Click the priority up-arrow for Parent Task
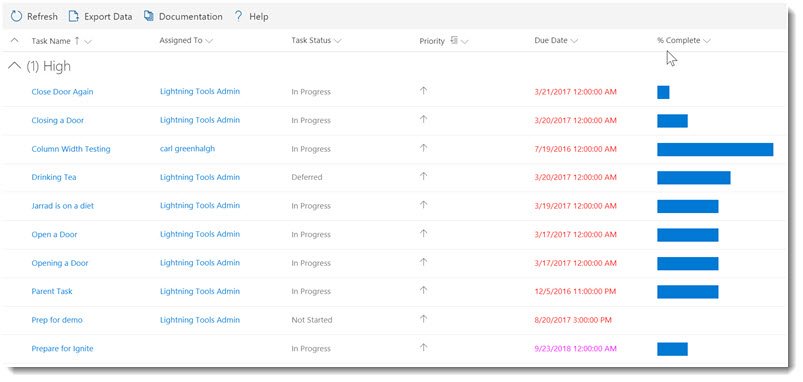 click(423, 291)
